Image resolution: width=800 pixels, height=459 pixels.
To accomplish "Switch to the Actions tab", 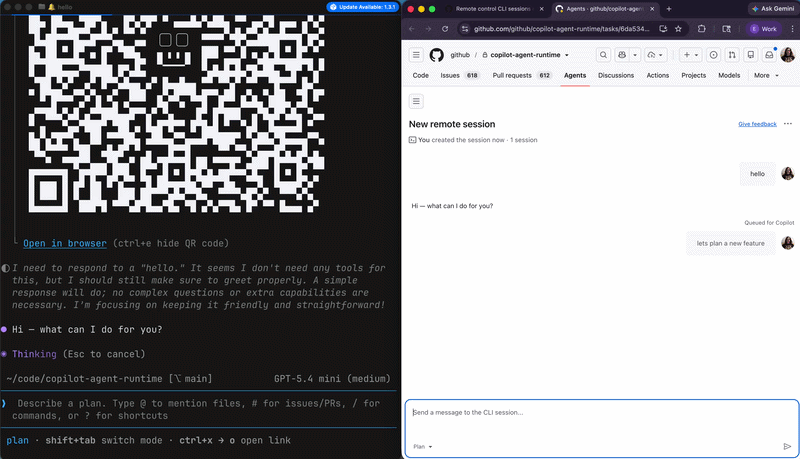I will point(658,75).
